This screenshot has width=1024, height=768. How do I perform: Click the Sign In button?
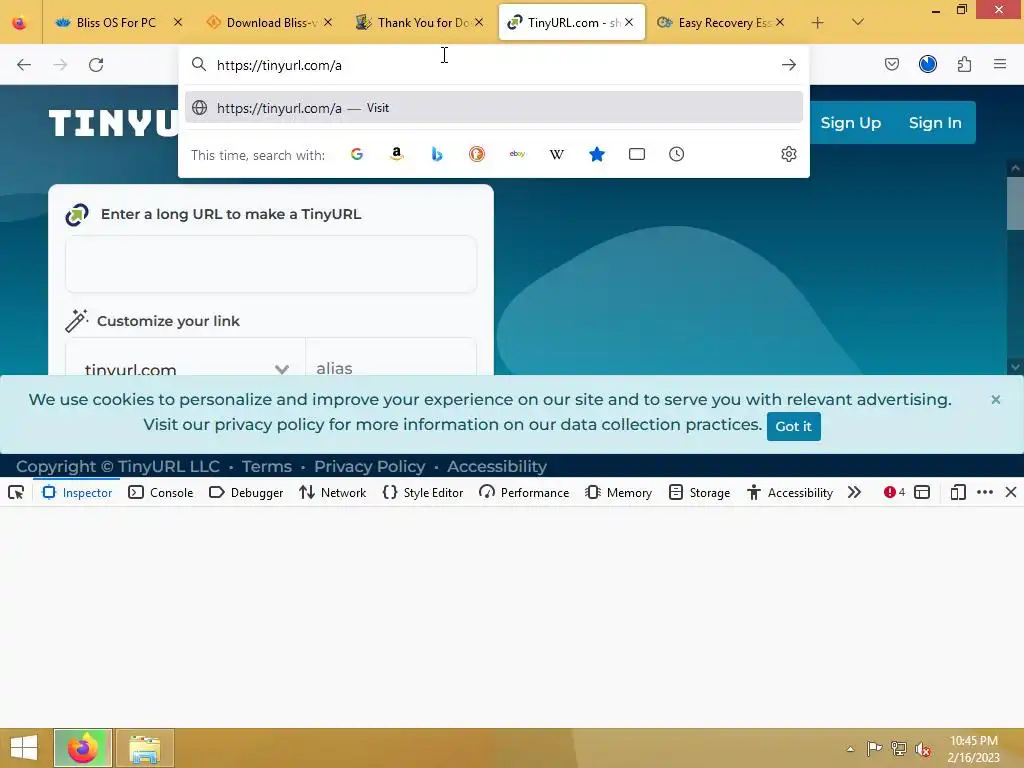click(935, 123)
